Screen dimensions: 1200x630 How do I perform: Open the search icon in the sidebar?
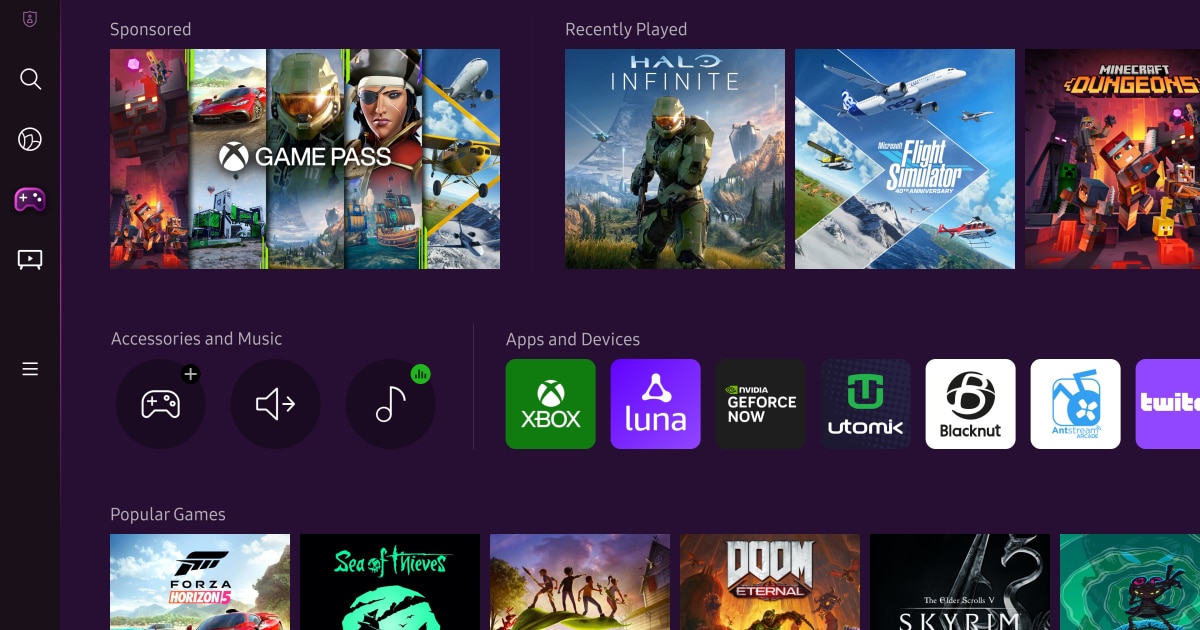point(30,79)
